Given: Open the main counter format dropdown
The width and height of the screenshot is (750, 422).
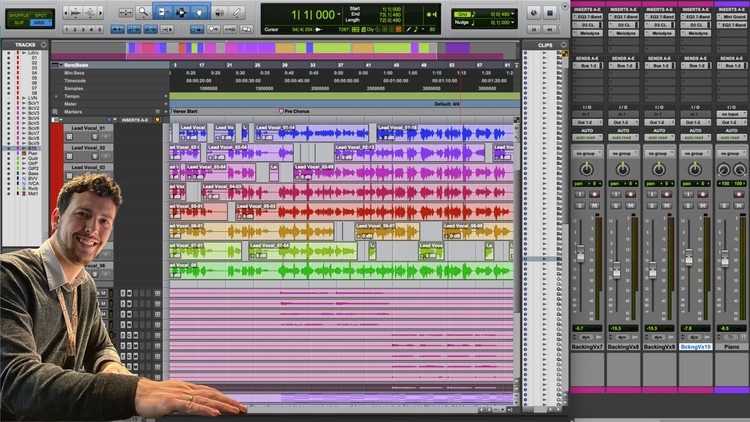Looking at the screenshot, I should [339, 14].
